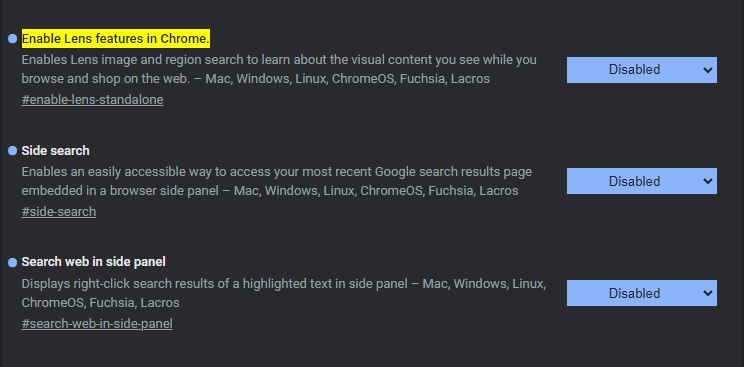
Task: Click the chevron arrow on the Lens features dropdown
Action: point(707,70)
